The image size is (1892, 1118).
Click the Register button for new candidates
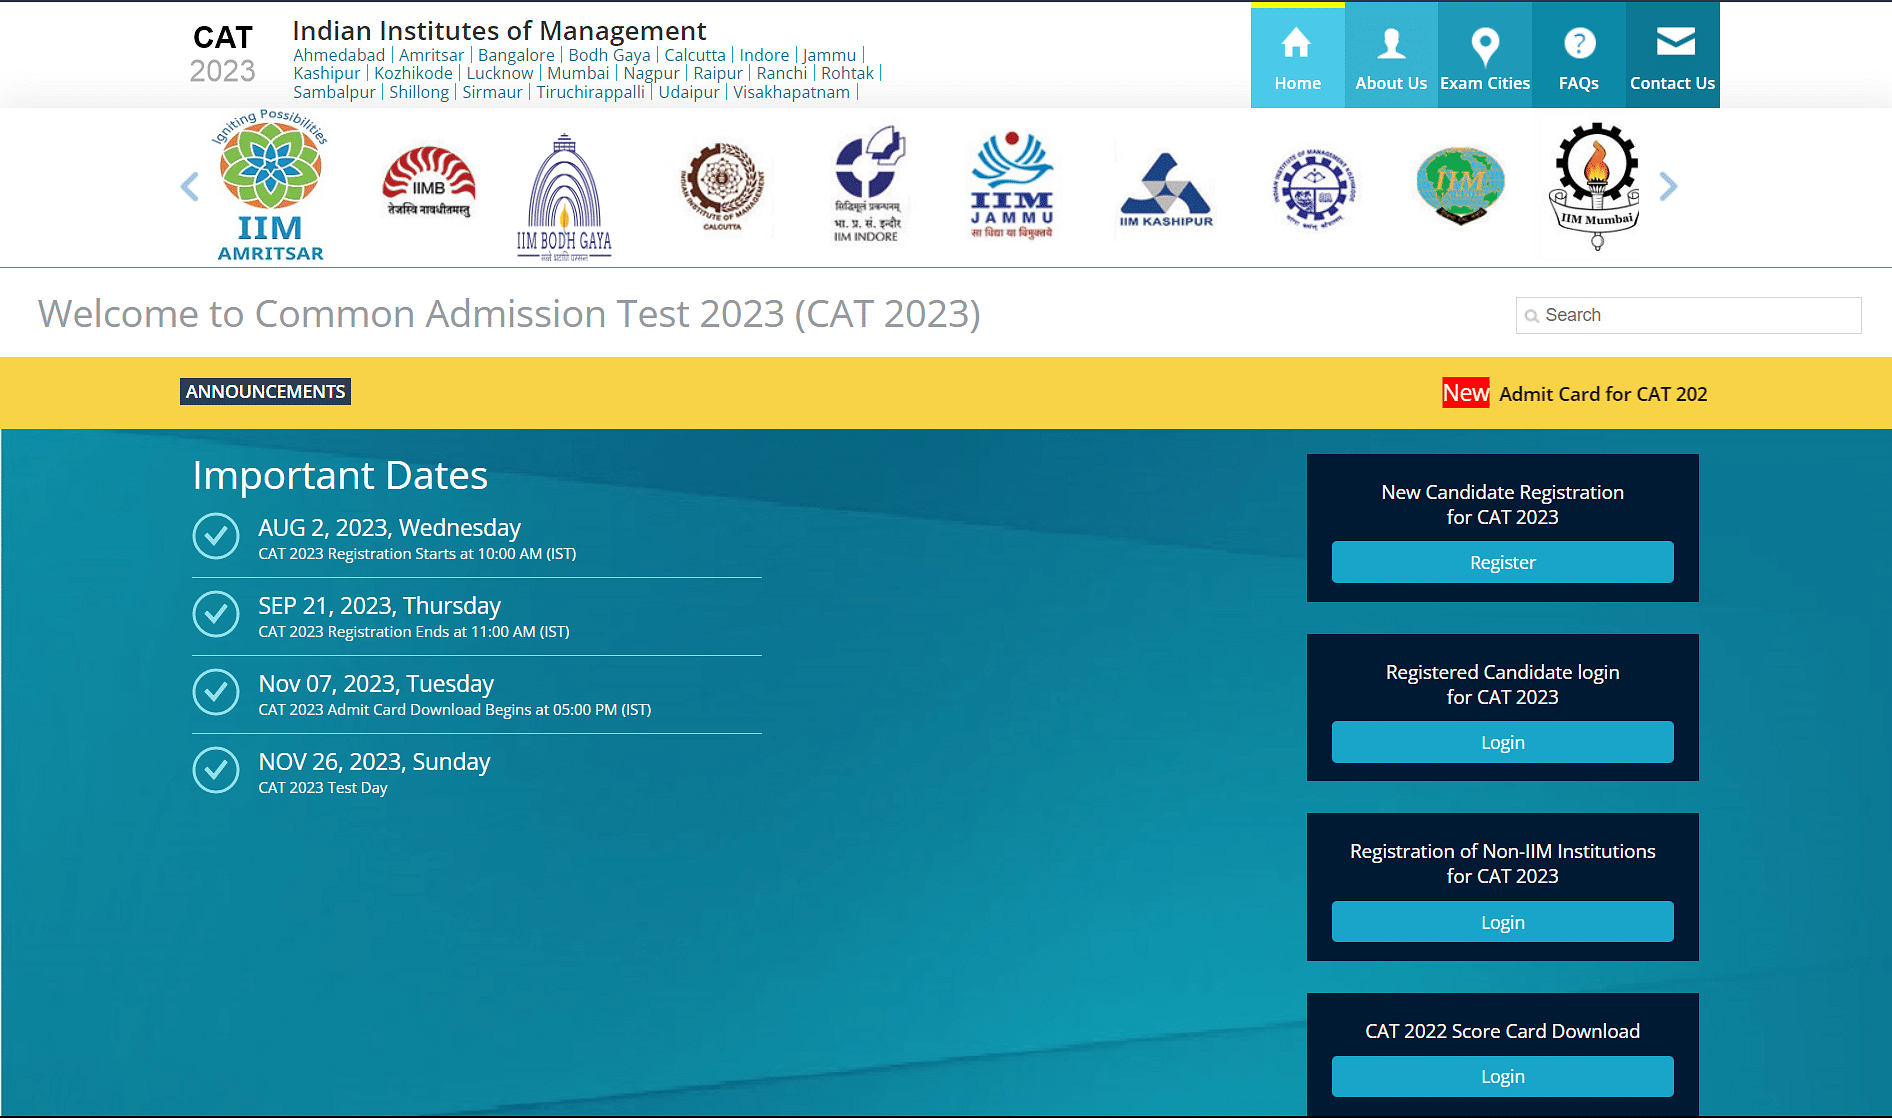tap(1502, 562)
